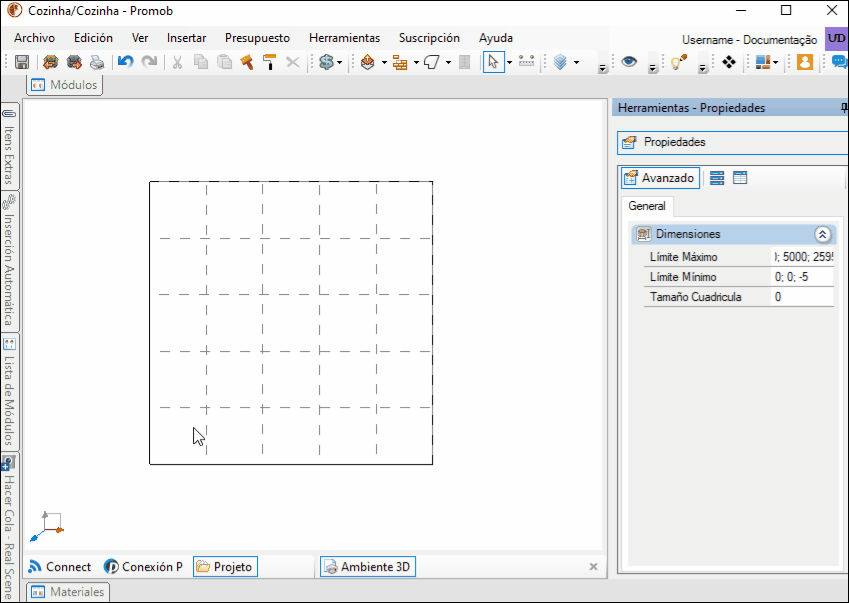Screen dimensions: 849x603
Task: Select the Ambiente 3D tab
Action: pos(368,567)
